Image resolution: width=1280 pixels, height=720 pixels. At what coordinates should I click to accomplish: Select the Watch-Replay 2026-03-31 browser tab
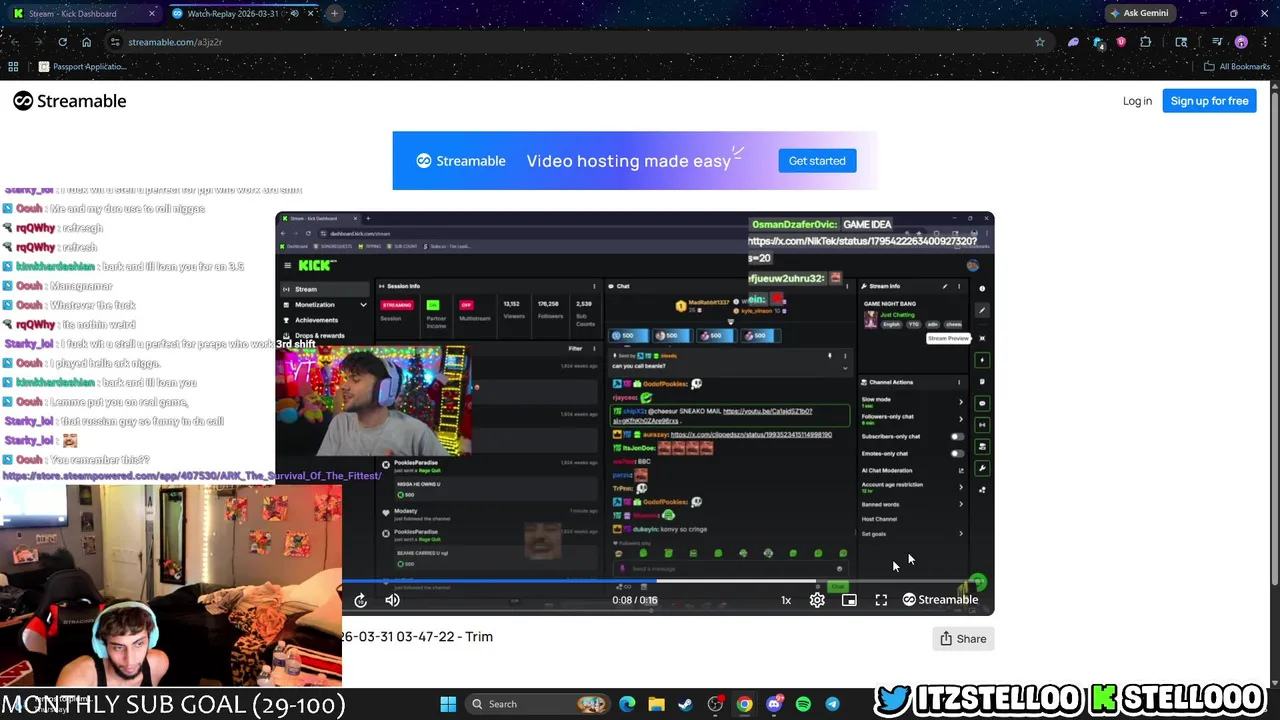235,14
